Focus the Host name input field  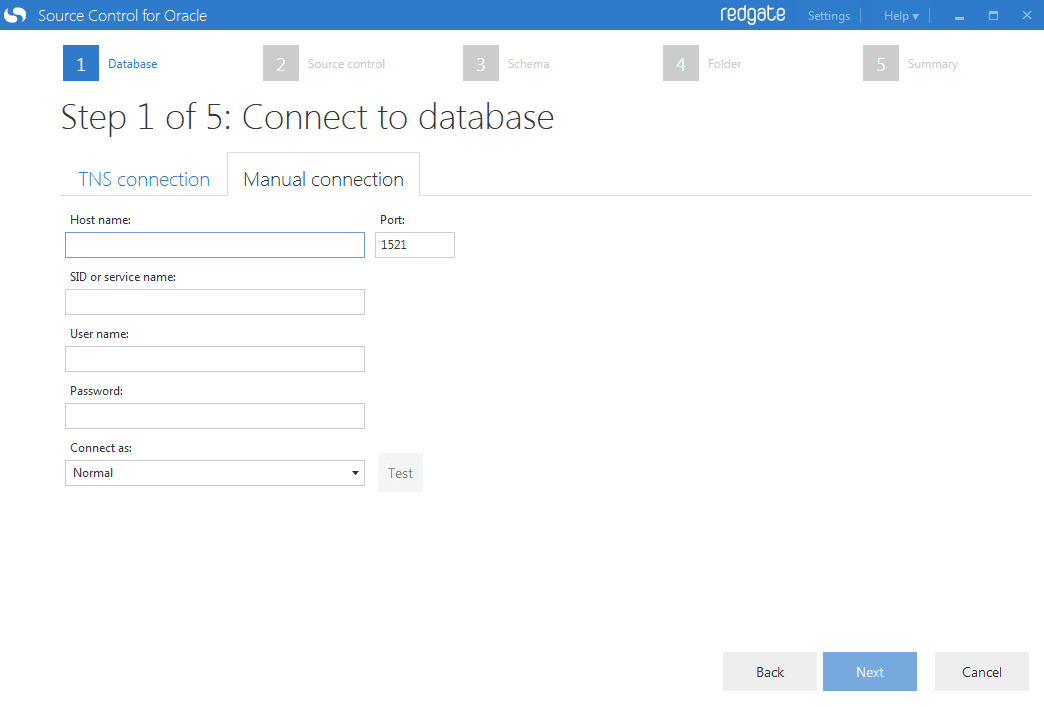point(215,245)
